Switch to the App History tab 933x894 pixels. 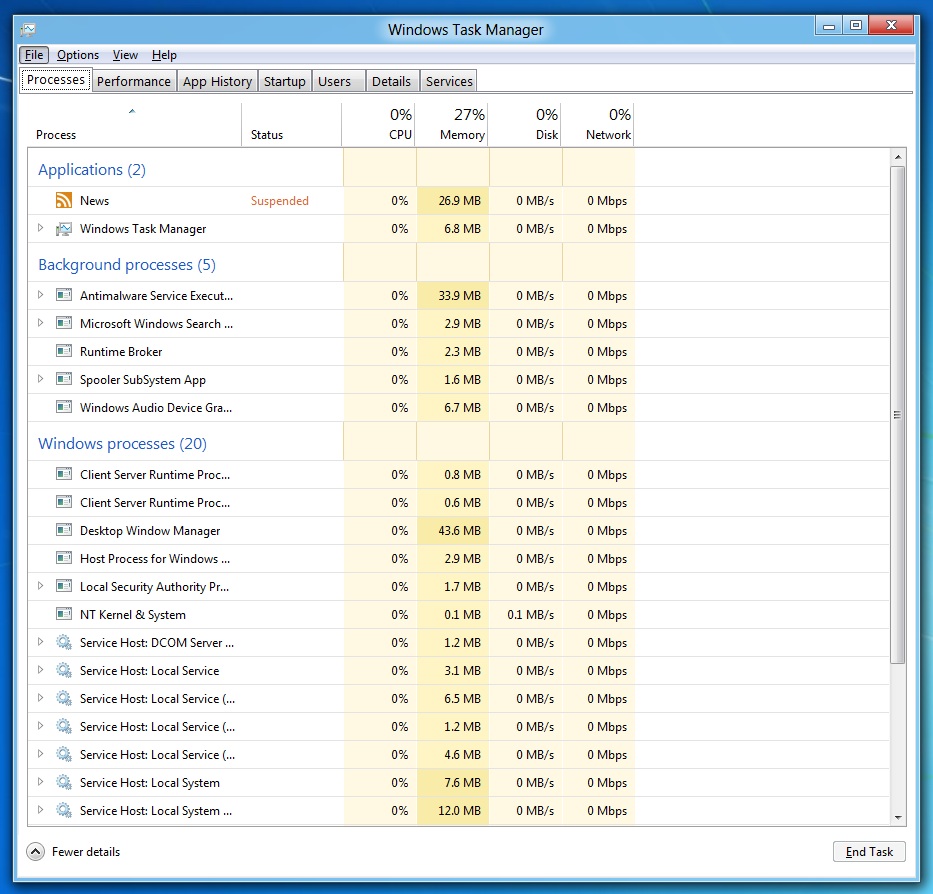(217, 81)
